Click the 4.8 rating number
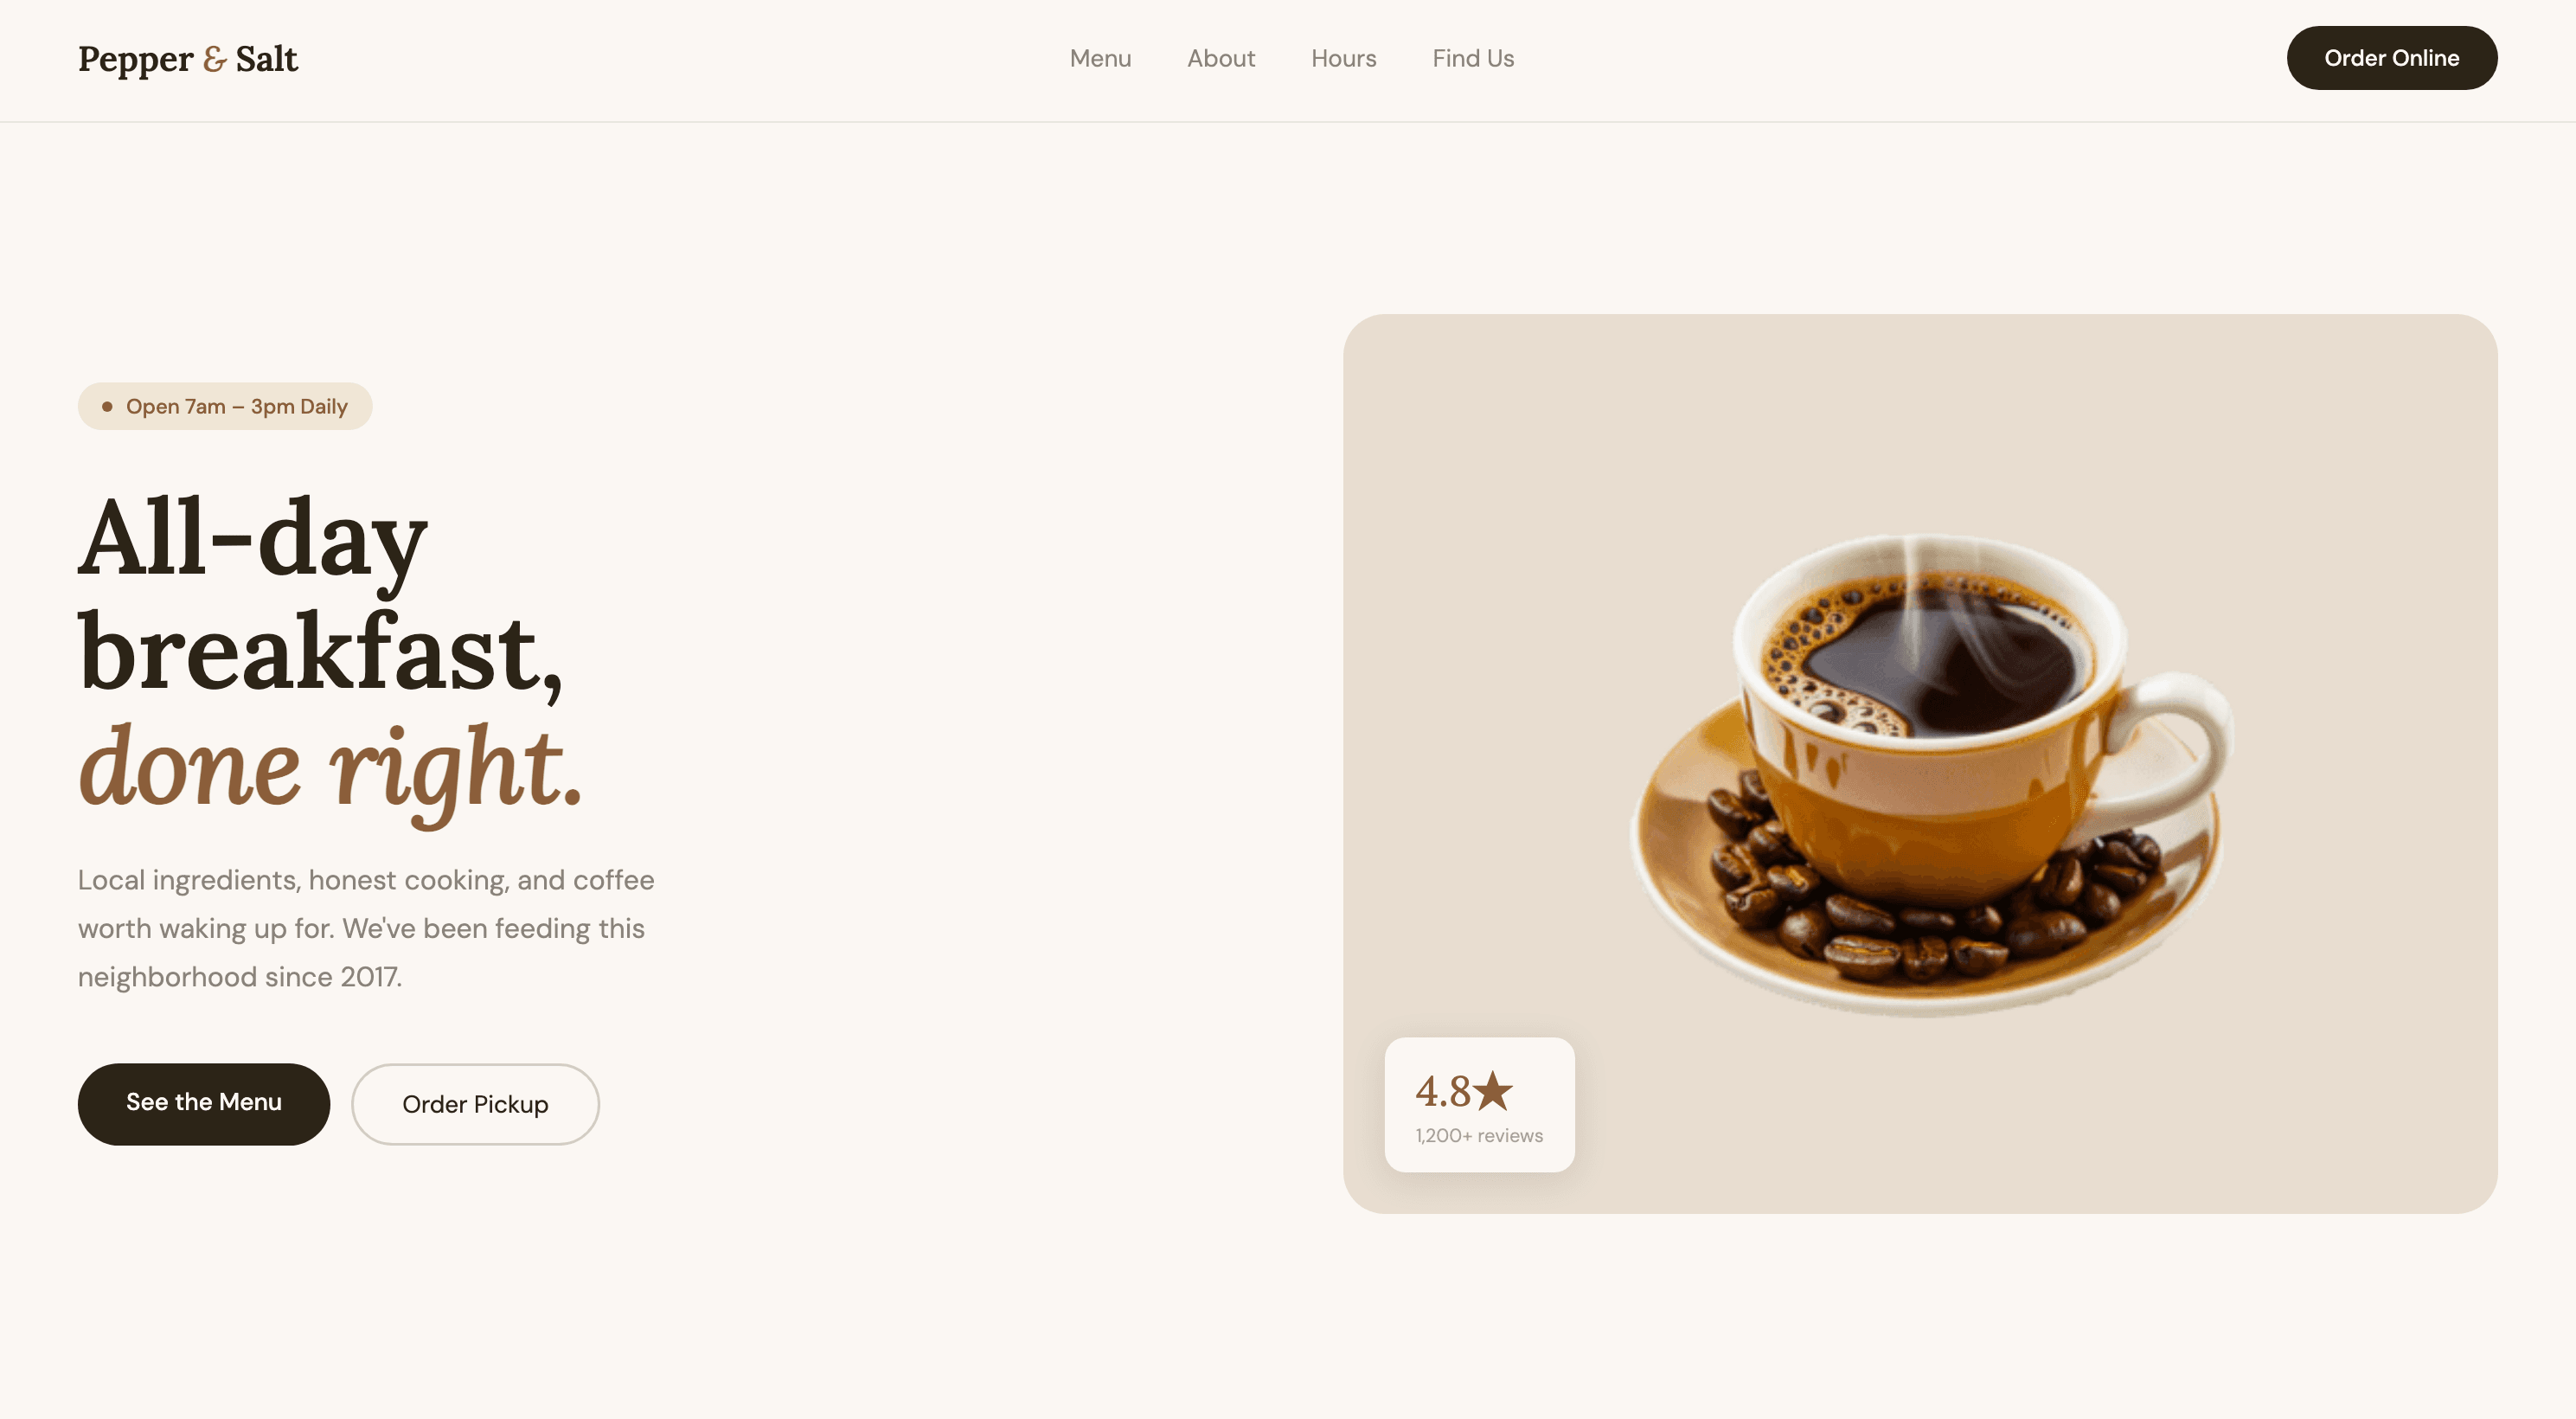 [1443, 1091]
